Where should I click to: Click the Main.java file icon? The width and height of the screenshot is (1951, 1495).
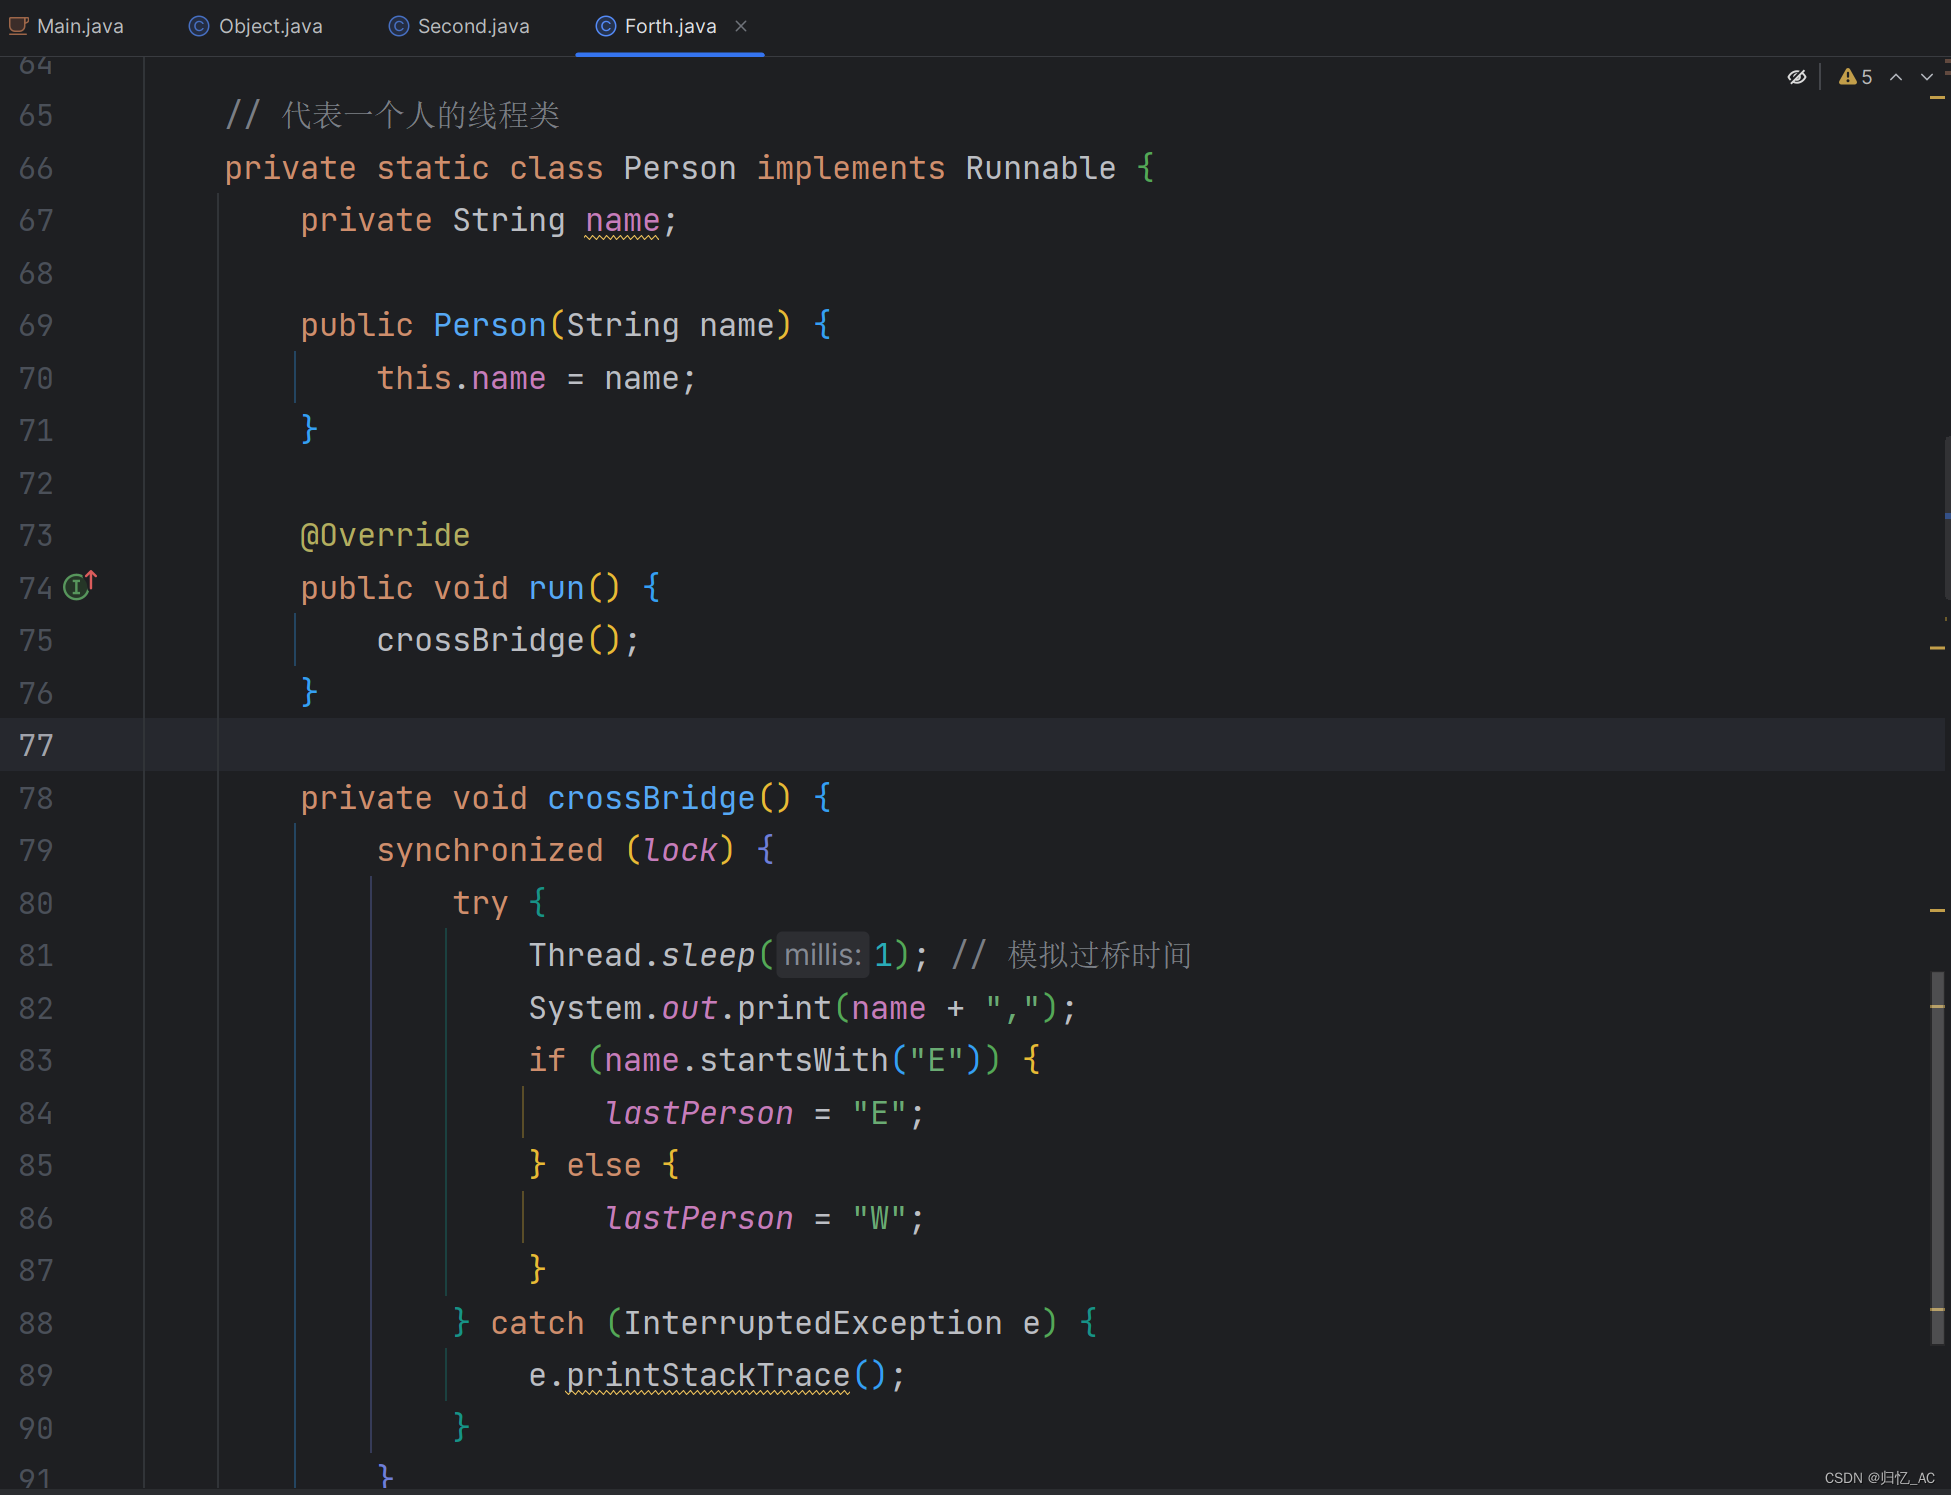coord(18,26)
